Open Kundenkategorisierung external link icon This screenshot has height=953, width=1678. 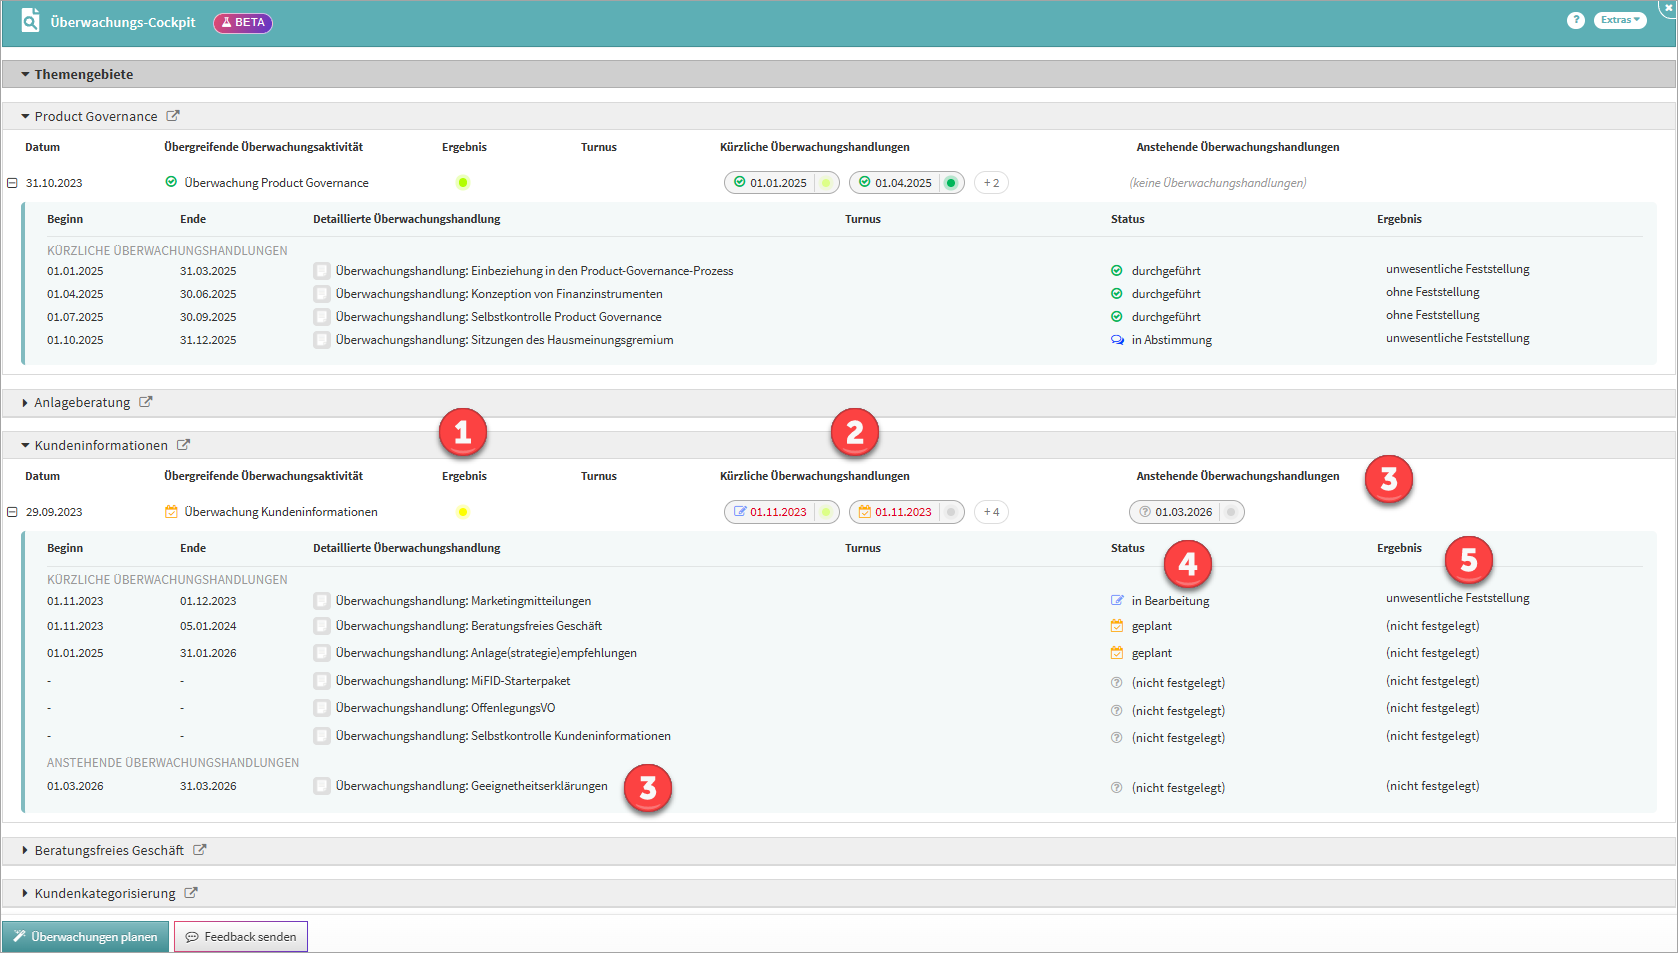[191, 893]
